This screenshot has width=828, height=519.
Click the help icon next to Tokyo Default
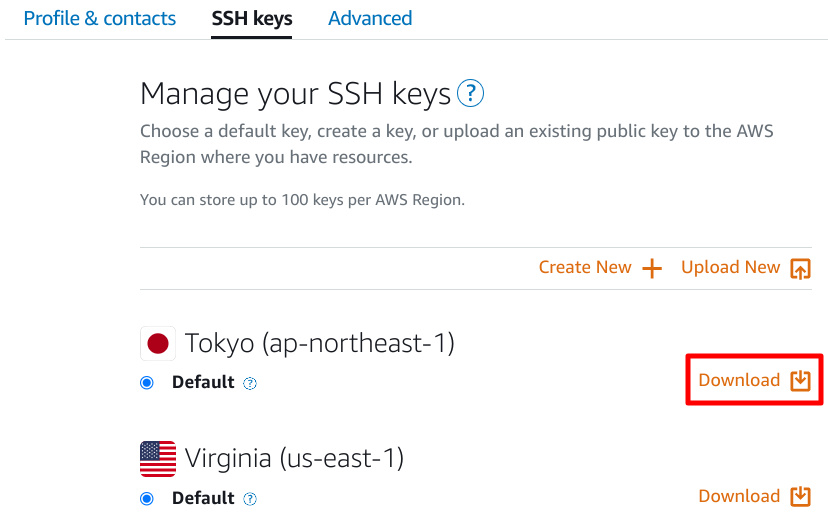coord(250,383)
